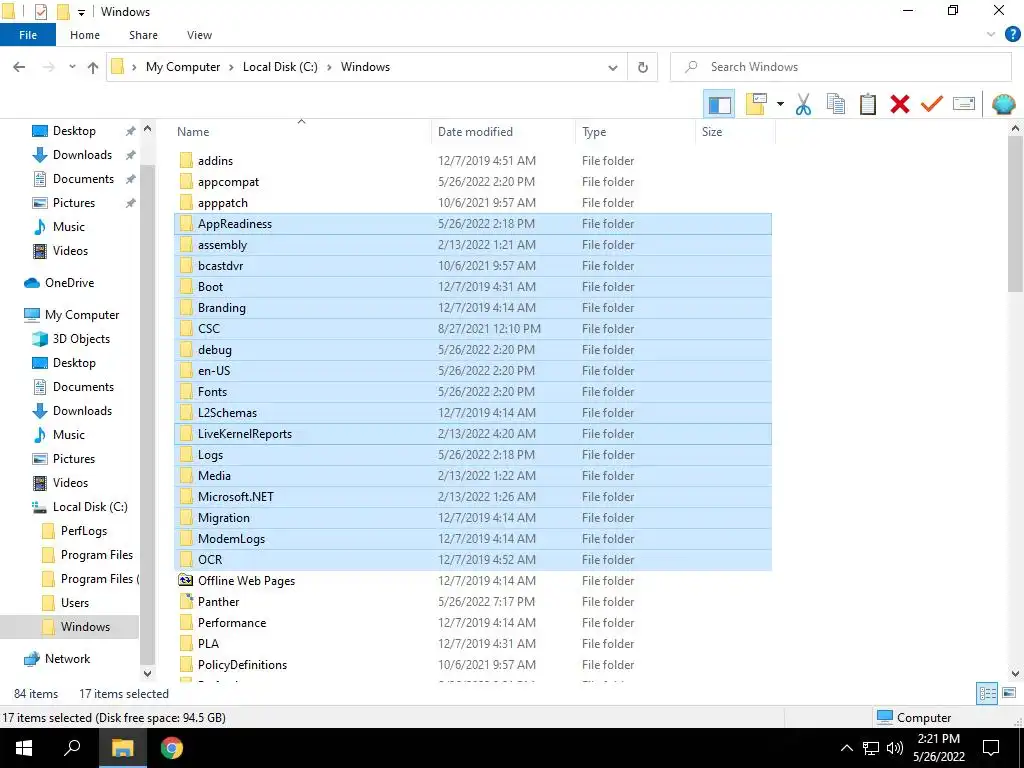
Task: Go up one folder level arrow
Action: pyautogui.click(x=93, y=67)
